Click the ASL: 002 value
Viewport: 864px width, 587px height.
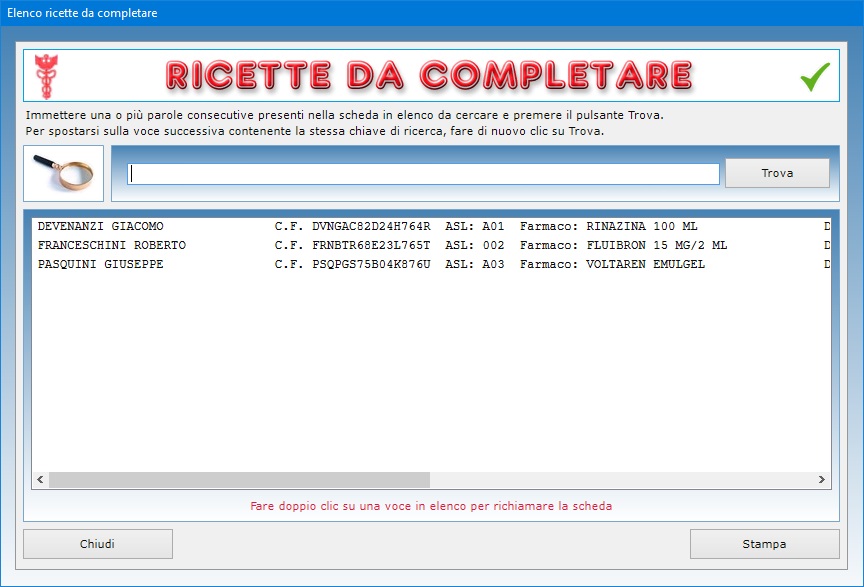pos(475,245)
